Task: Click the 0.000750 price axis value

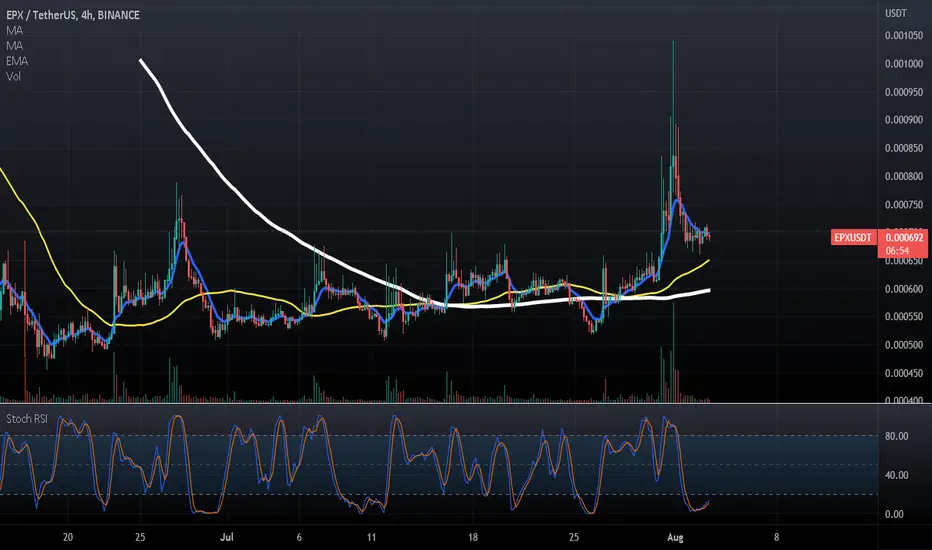Action: tap(904, 205)
